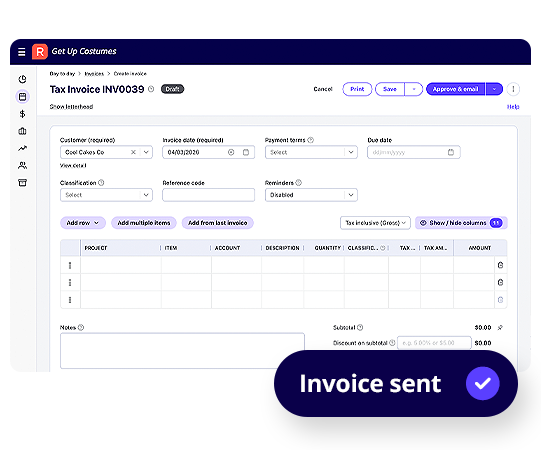Click Cancel to discard invoice
This screenshot has height=450, width=541.
323,89
